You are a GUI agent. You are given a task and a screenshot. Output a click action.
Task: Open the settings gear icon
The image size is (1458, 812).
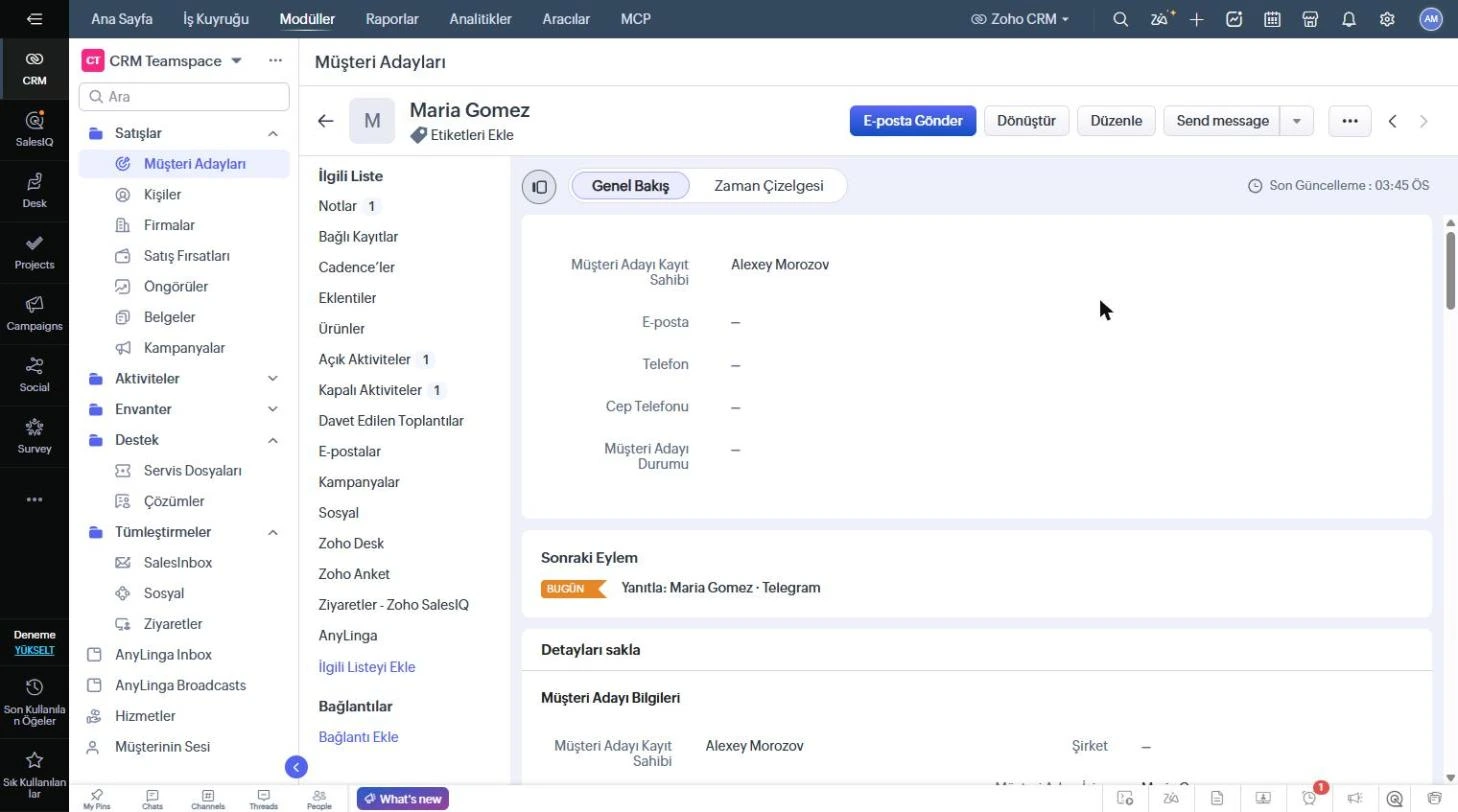[x=1387, y=19]
